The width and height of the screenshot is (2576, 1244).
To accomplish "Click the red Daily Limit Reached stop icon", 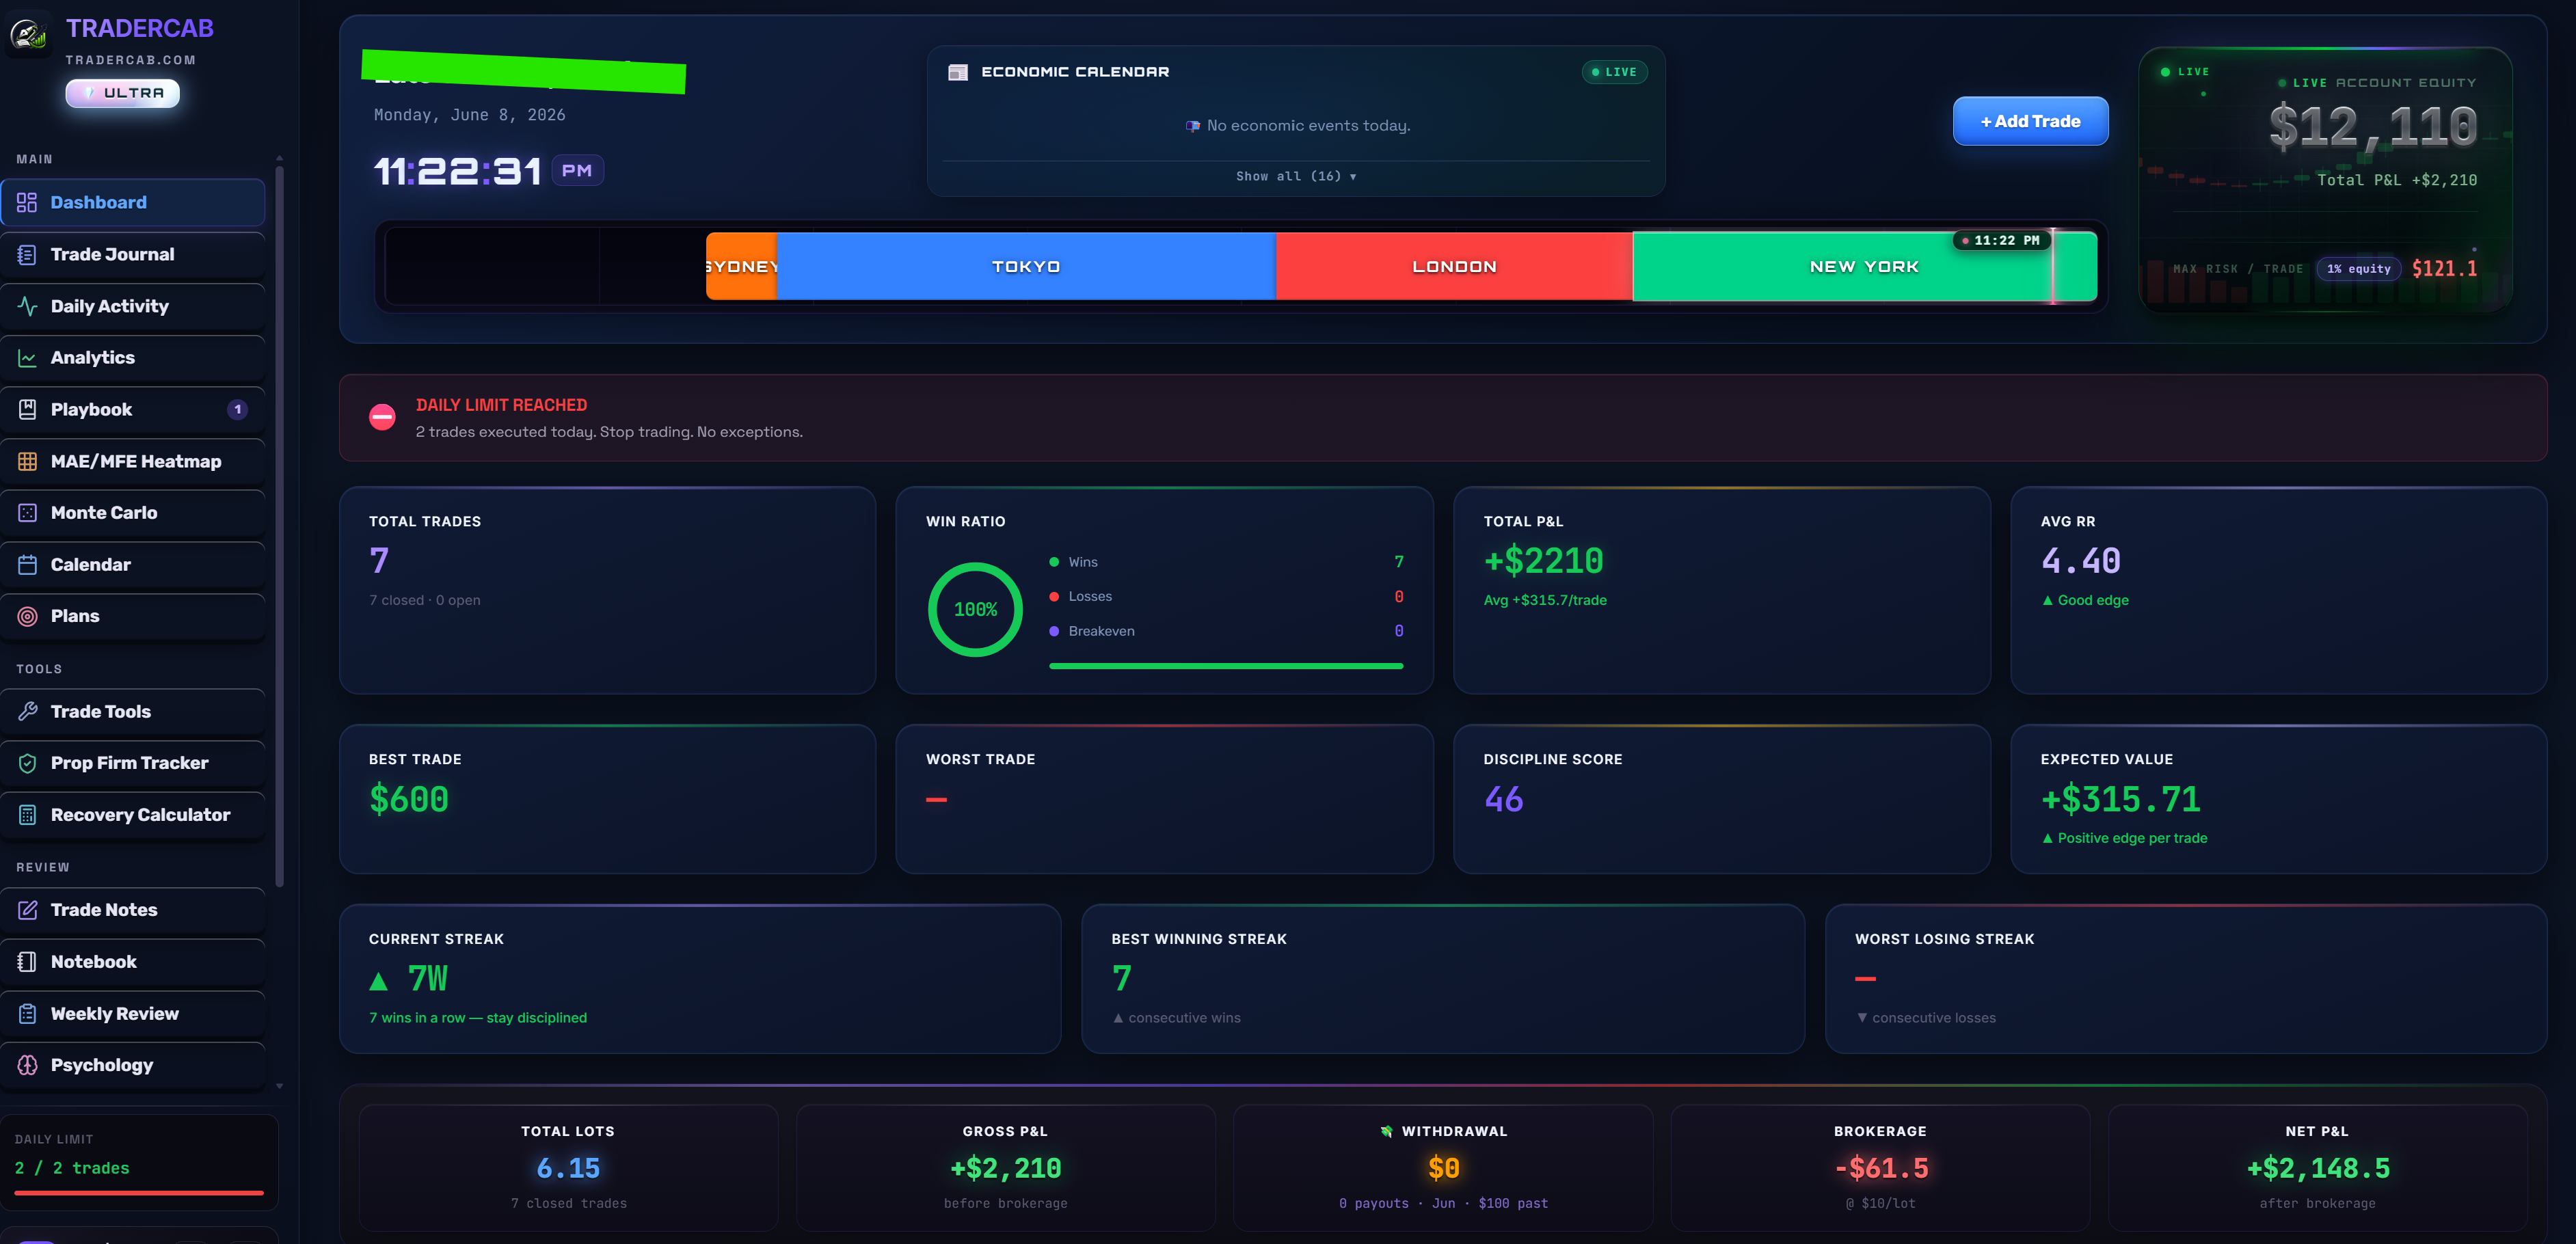I will [x=382, y=417].
